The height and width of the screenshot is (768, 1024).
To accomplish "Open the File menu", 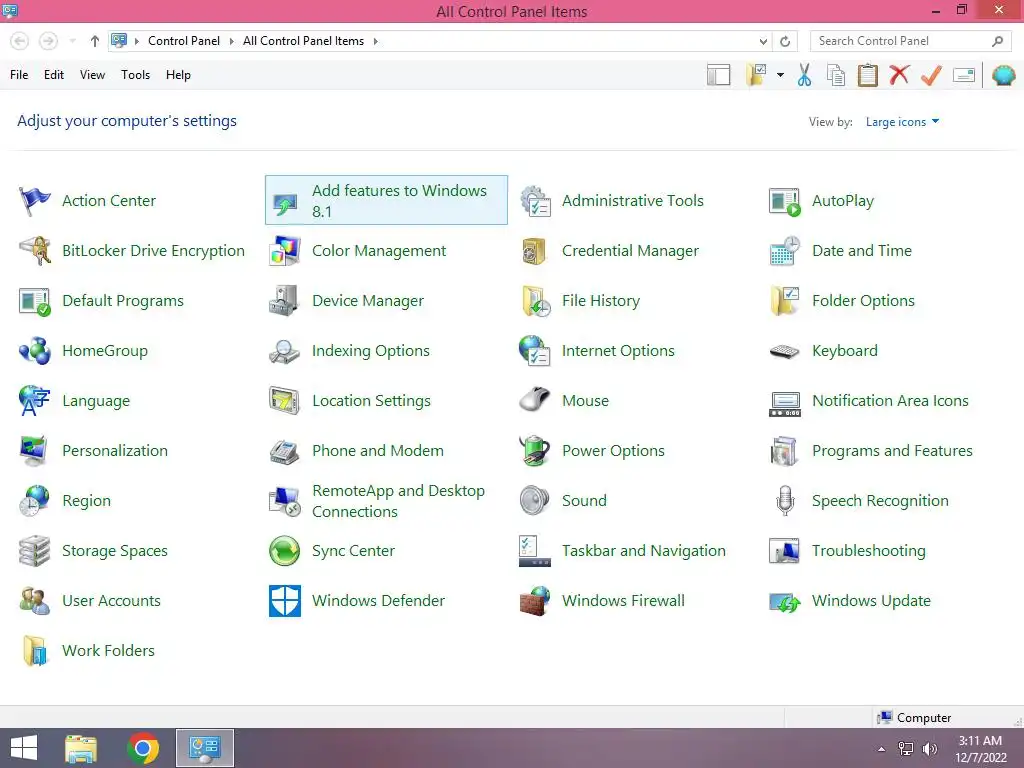I will coord(19,75).
